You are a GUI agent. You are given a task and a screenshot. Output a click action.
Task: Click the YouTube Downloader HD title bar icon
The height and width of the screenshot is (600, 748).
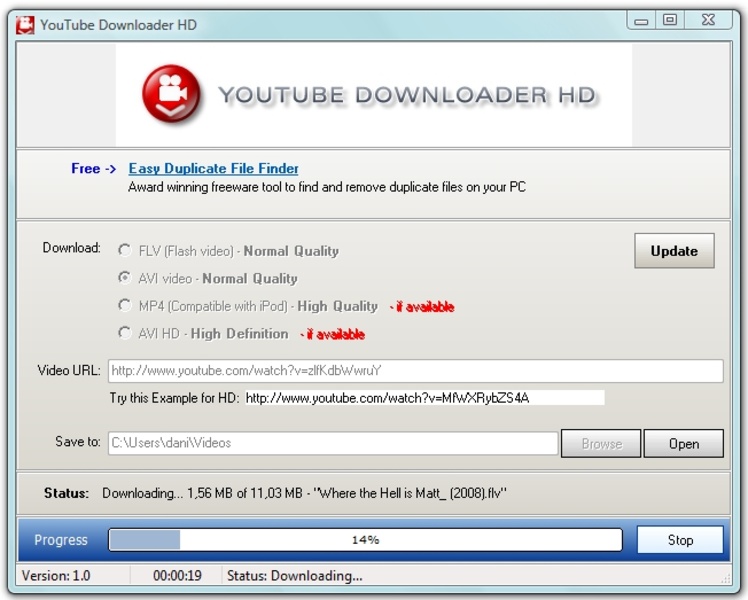[x=25, y=25]
